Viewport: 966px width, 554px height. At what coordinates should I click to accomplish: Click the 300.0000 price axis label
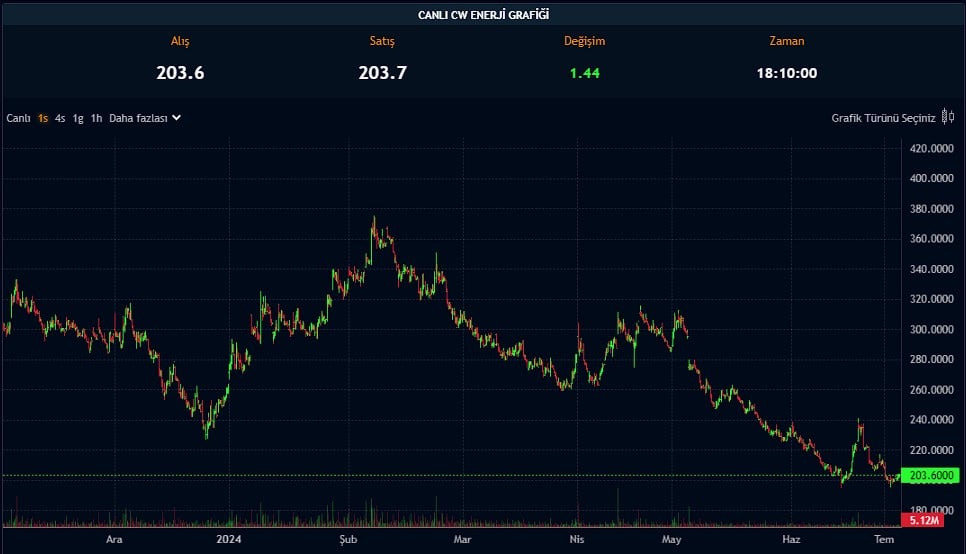click(x=930, y=329)
